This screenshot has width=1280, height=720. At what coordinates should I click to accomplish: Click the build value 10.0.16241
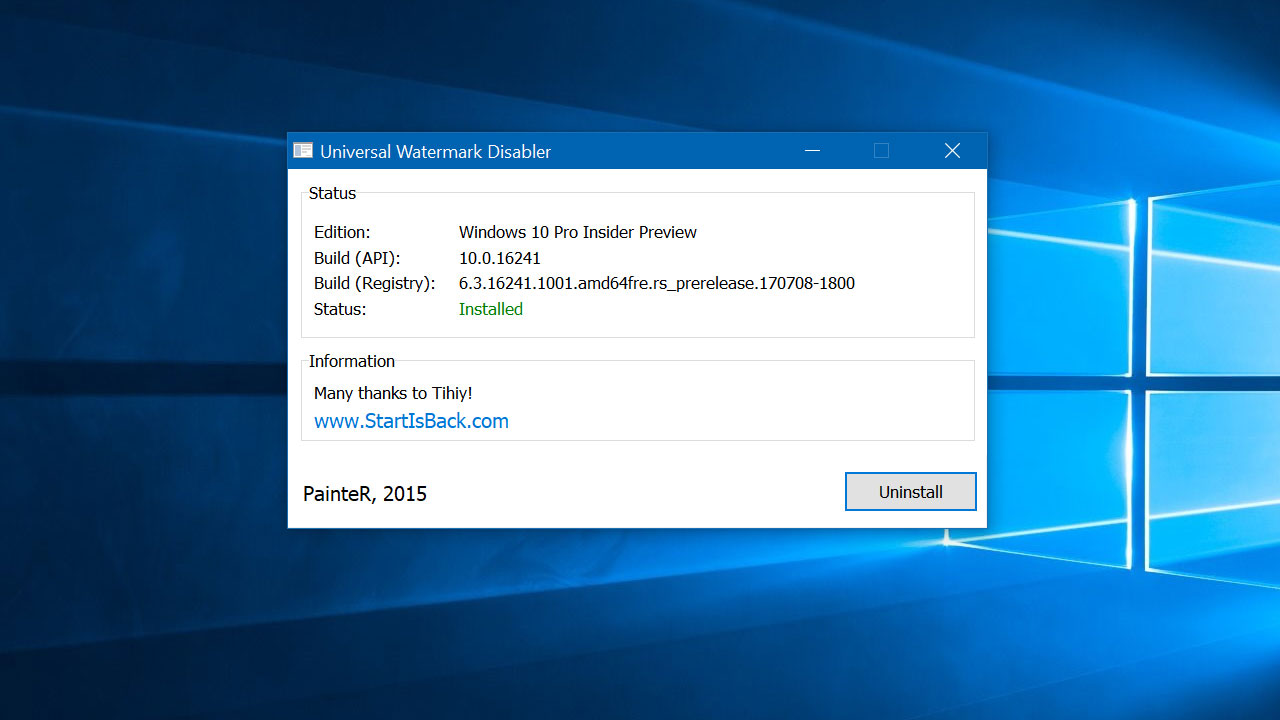point(500,258)
